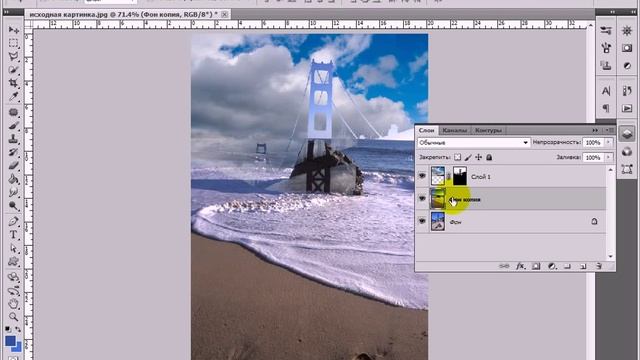Open the layer style fx menu
This screenshot has height=360, width=640.
(520, 266)
